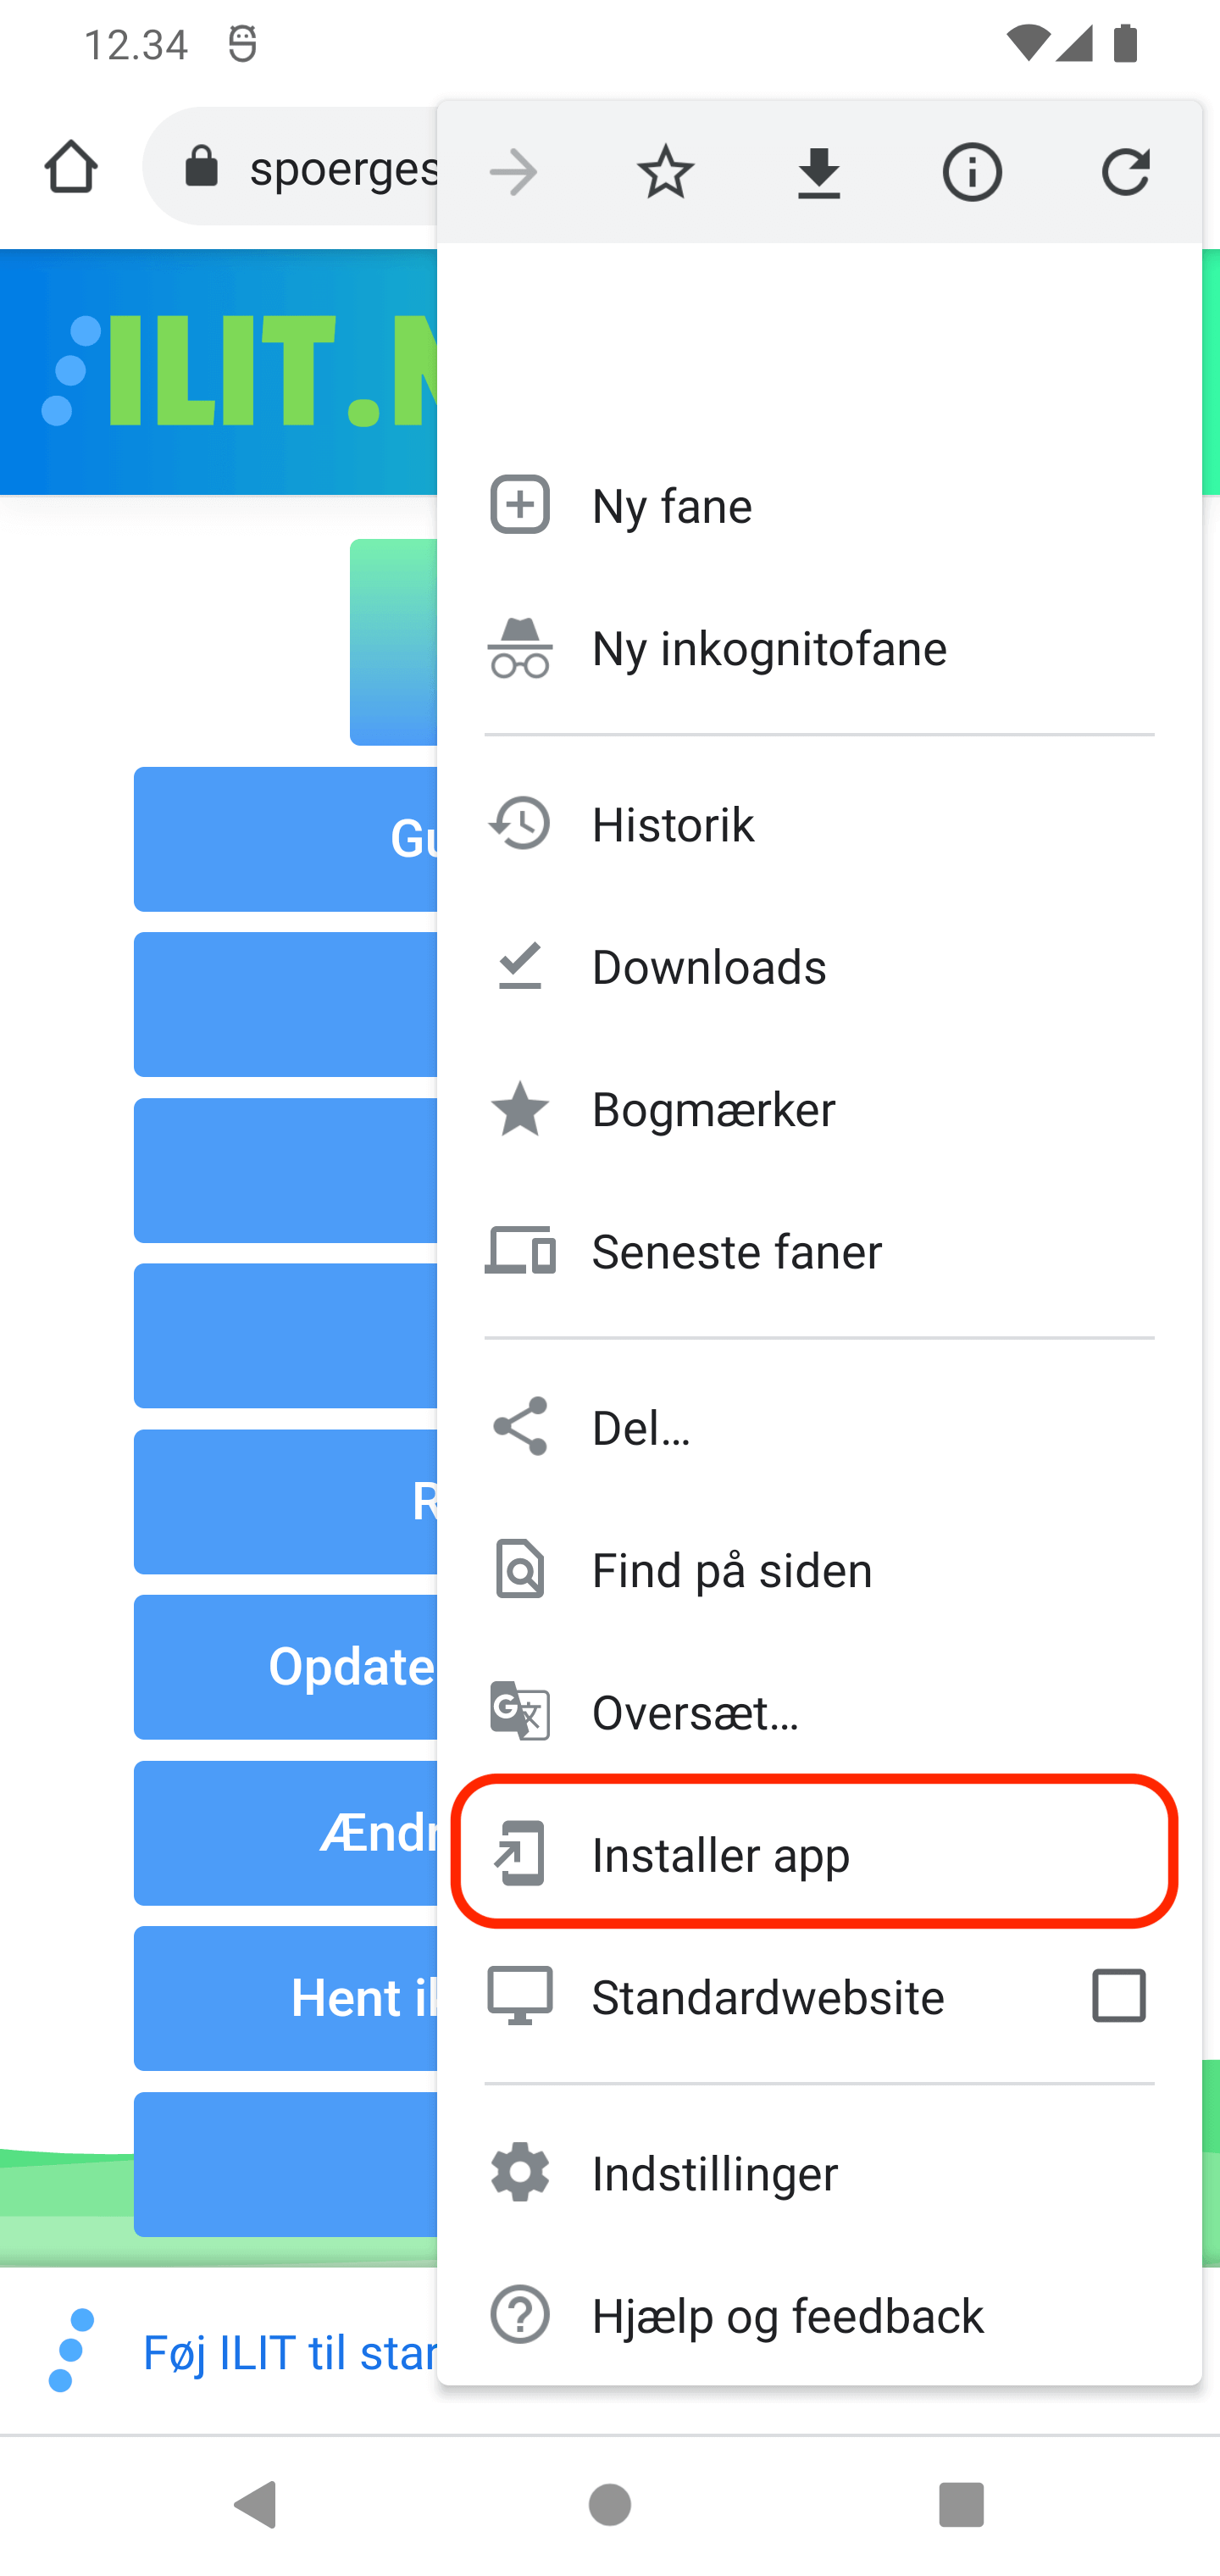The height and width of the screenshot is (2576, 1220).
Task: Tap the forward arrow icon
Action: click(x=513, y=173)
